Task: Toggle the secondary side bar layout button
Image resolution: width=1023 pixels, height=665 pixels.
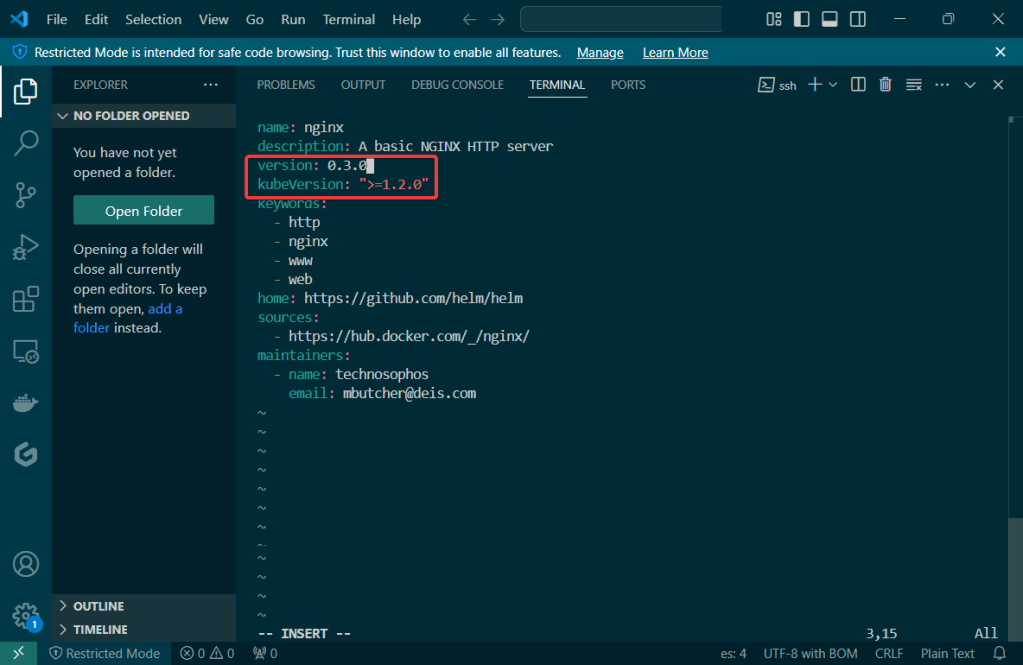Action: 858,19
